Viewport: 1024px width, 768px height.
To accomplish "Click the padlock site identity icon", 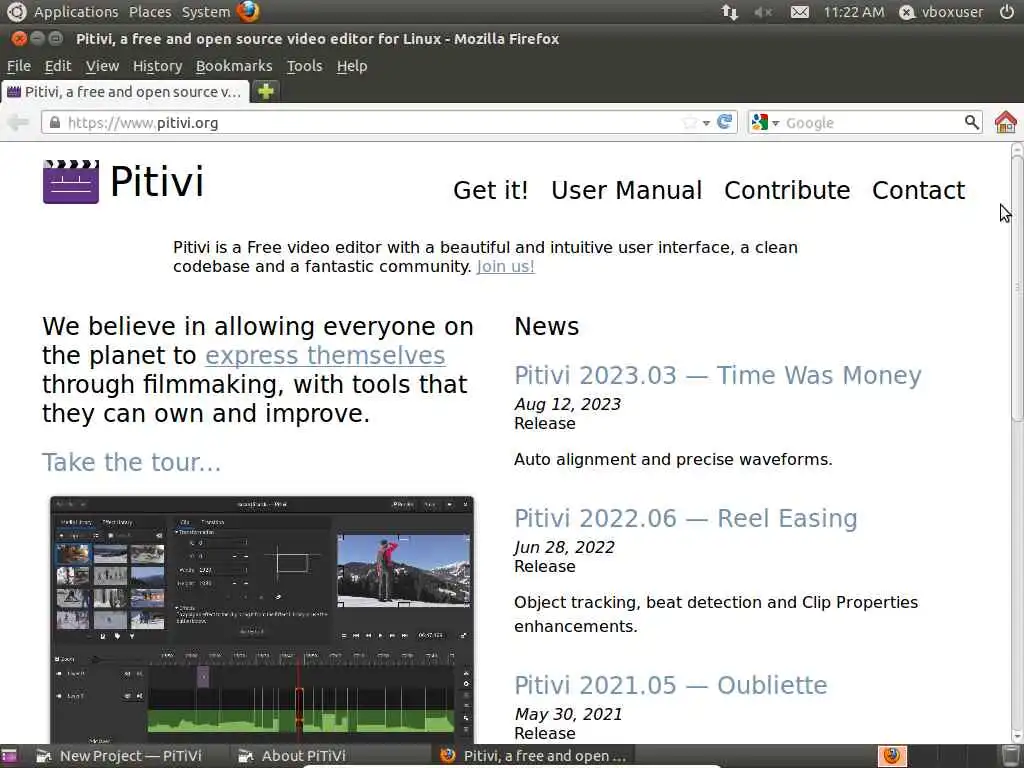I will (x=55, y=123).
